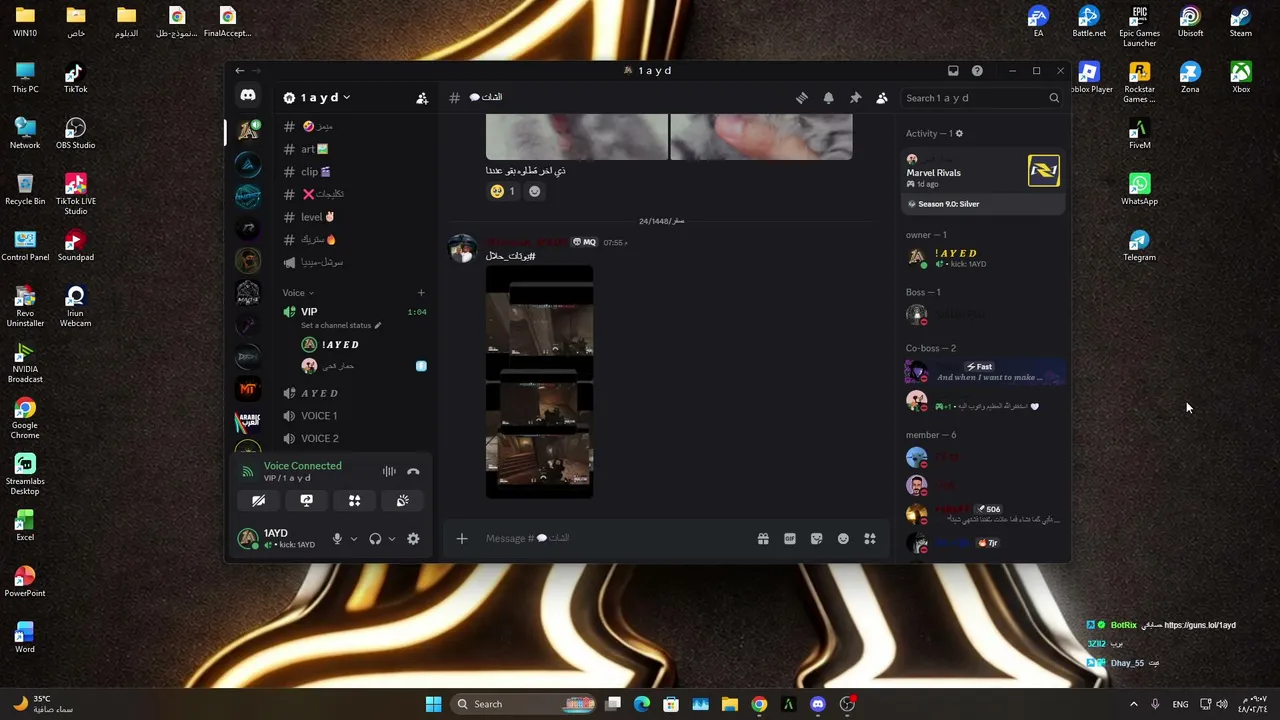Create a new voice channel with plus

(421, 293)
